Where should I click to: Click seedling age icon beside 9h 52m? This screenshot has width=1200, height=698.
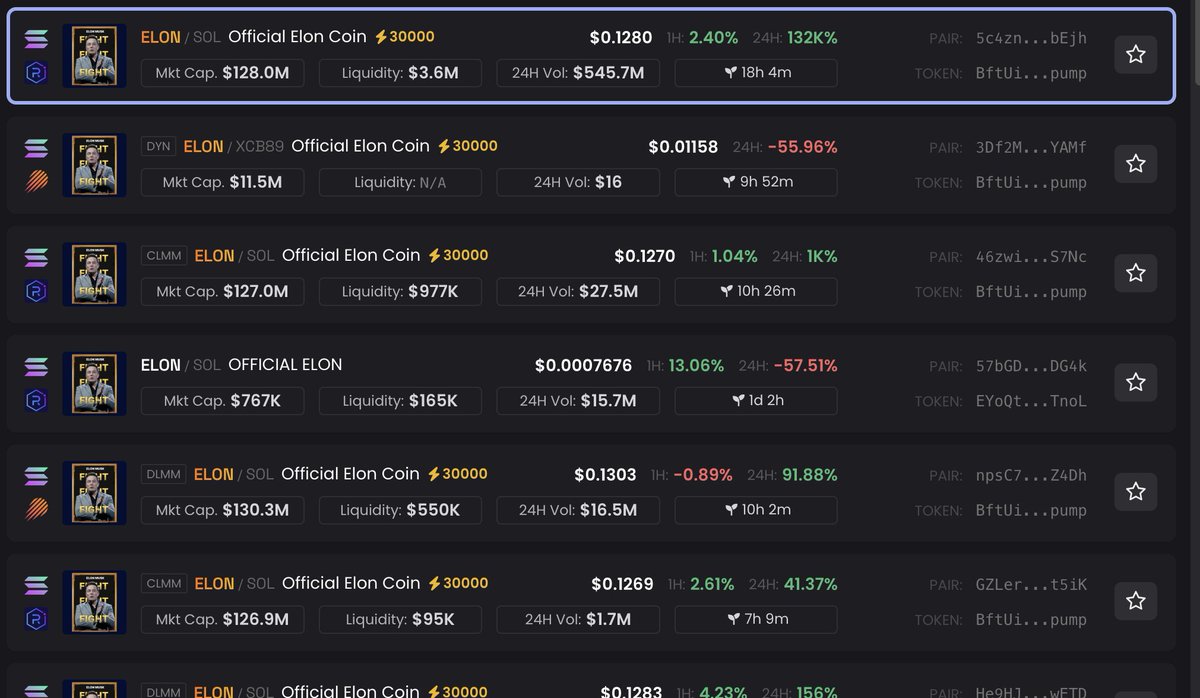729,182
